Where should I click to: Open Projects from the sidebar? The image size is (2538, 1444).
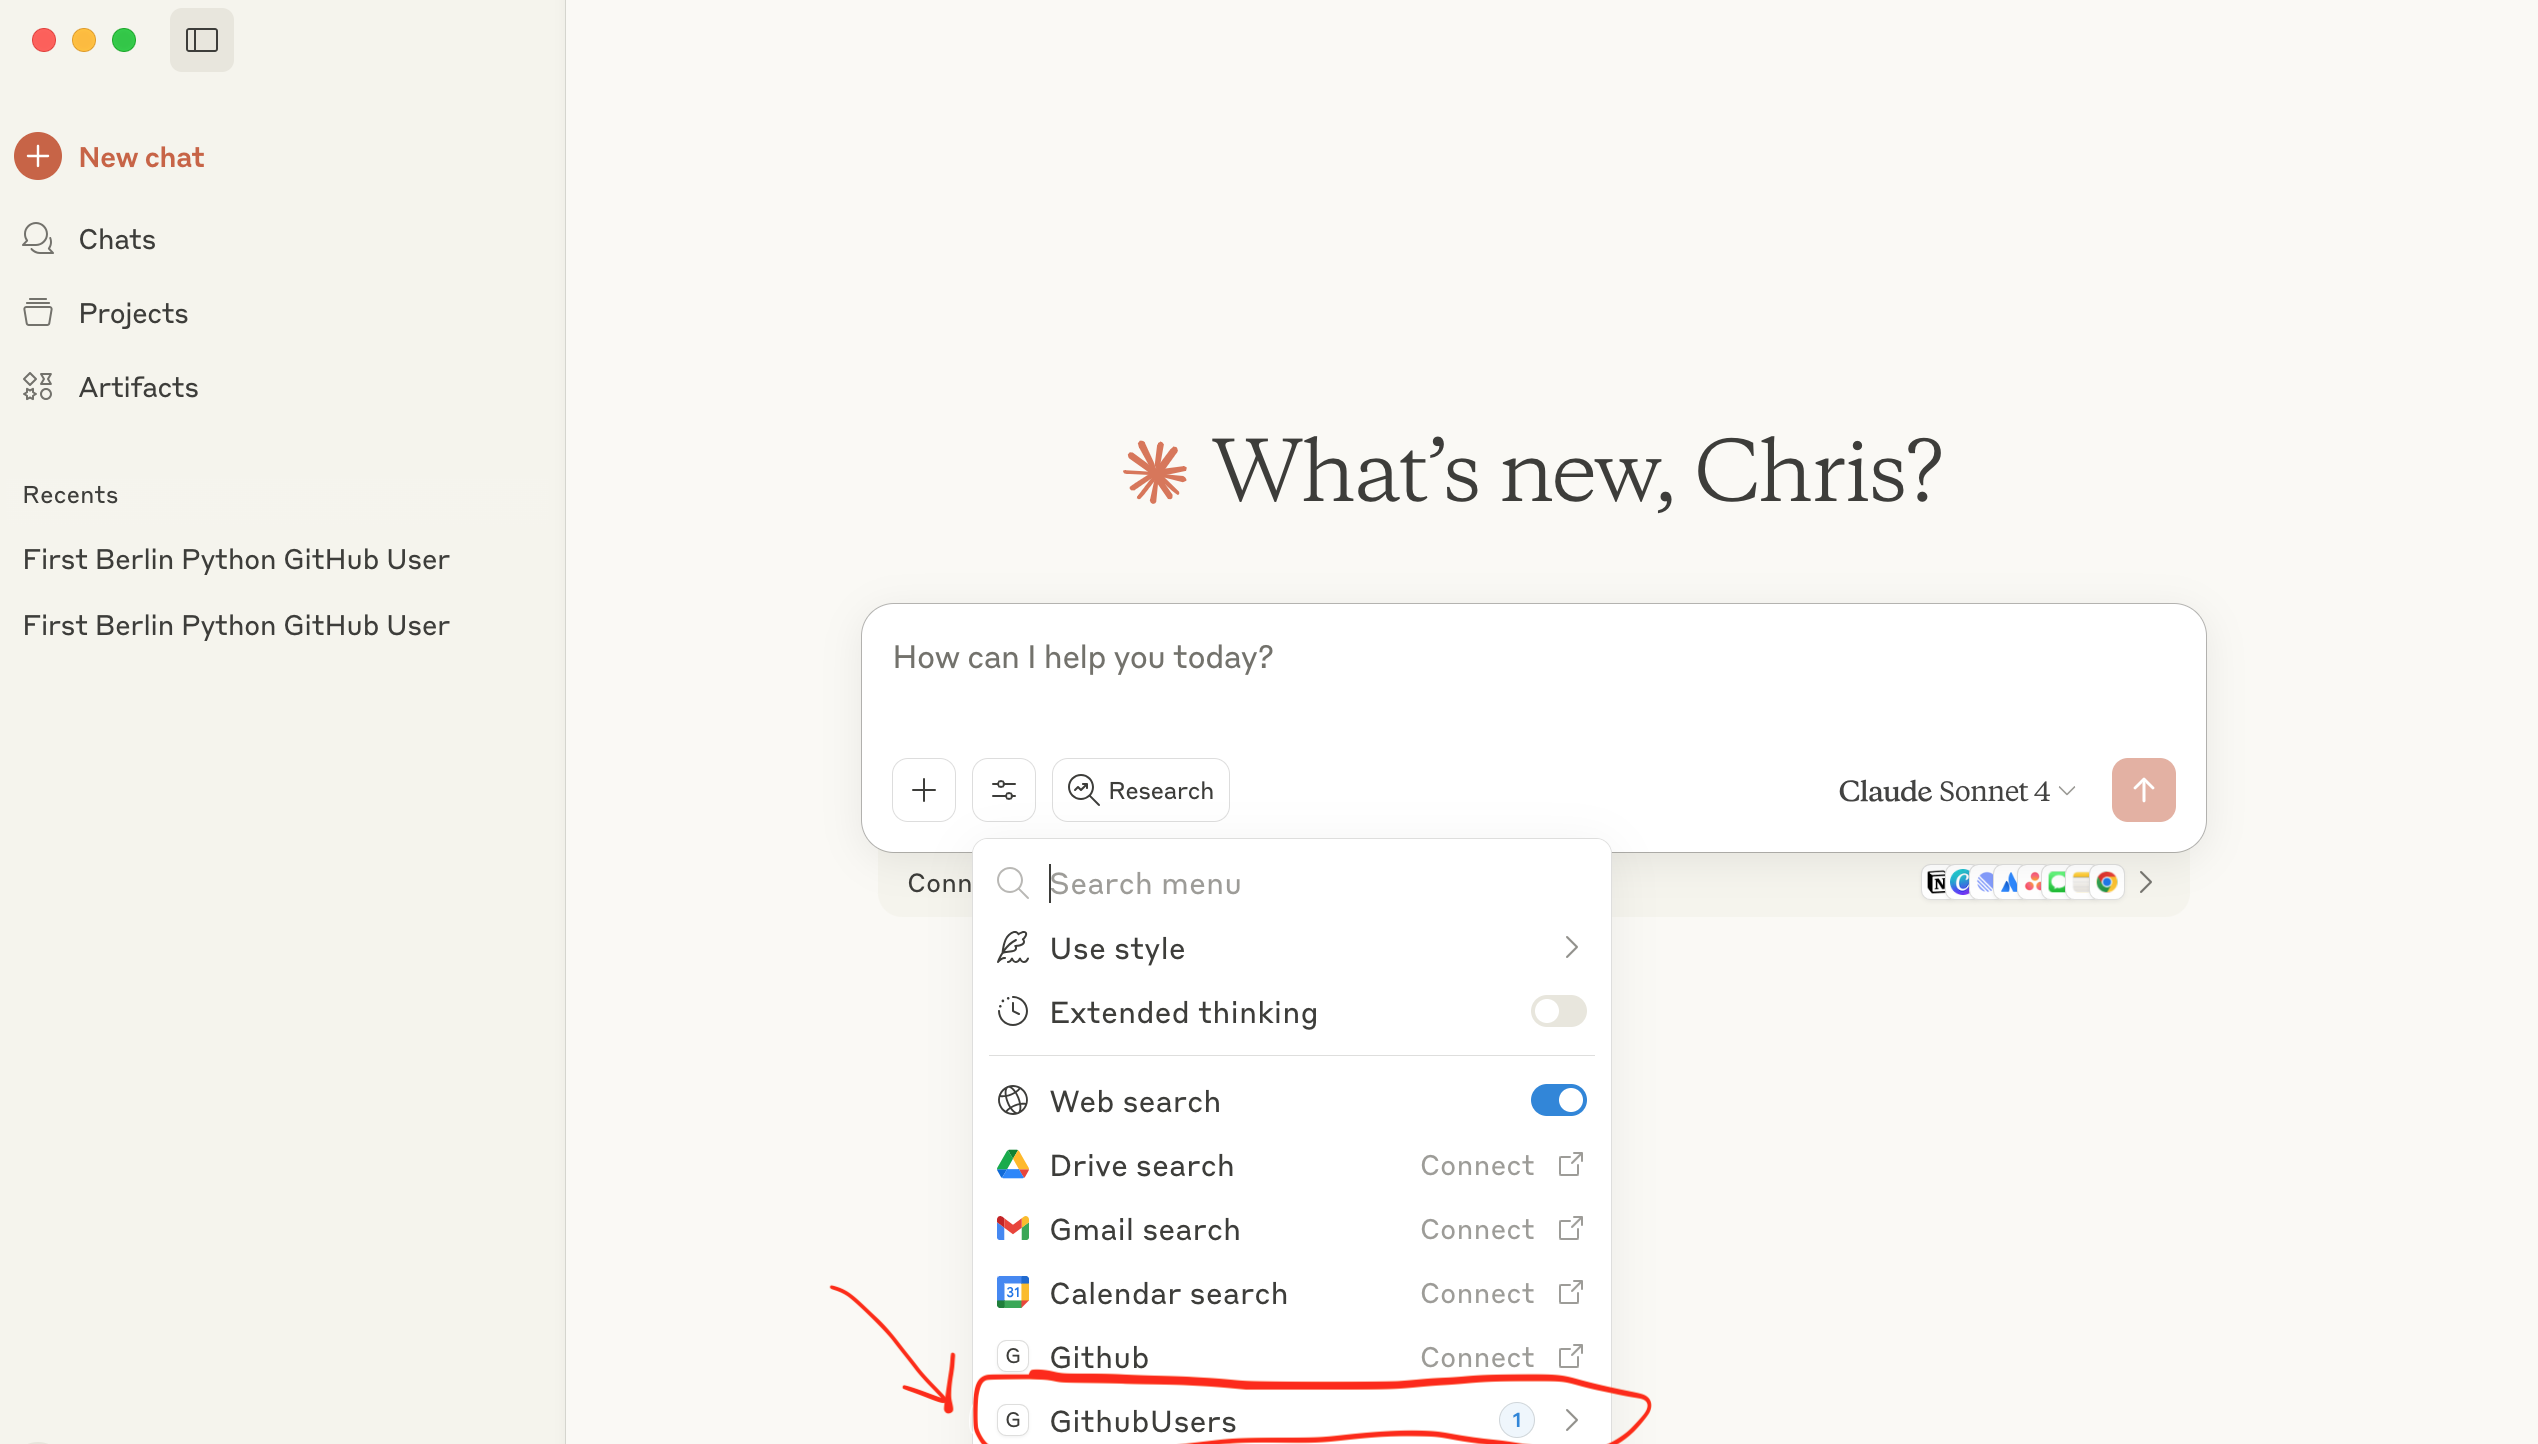click(132, 313)
